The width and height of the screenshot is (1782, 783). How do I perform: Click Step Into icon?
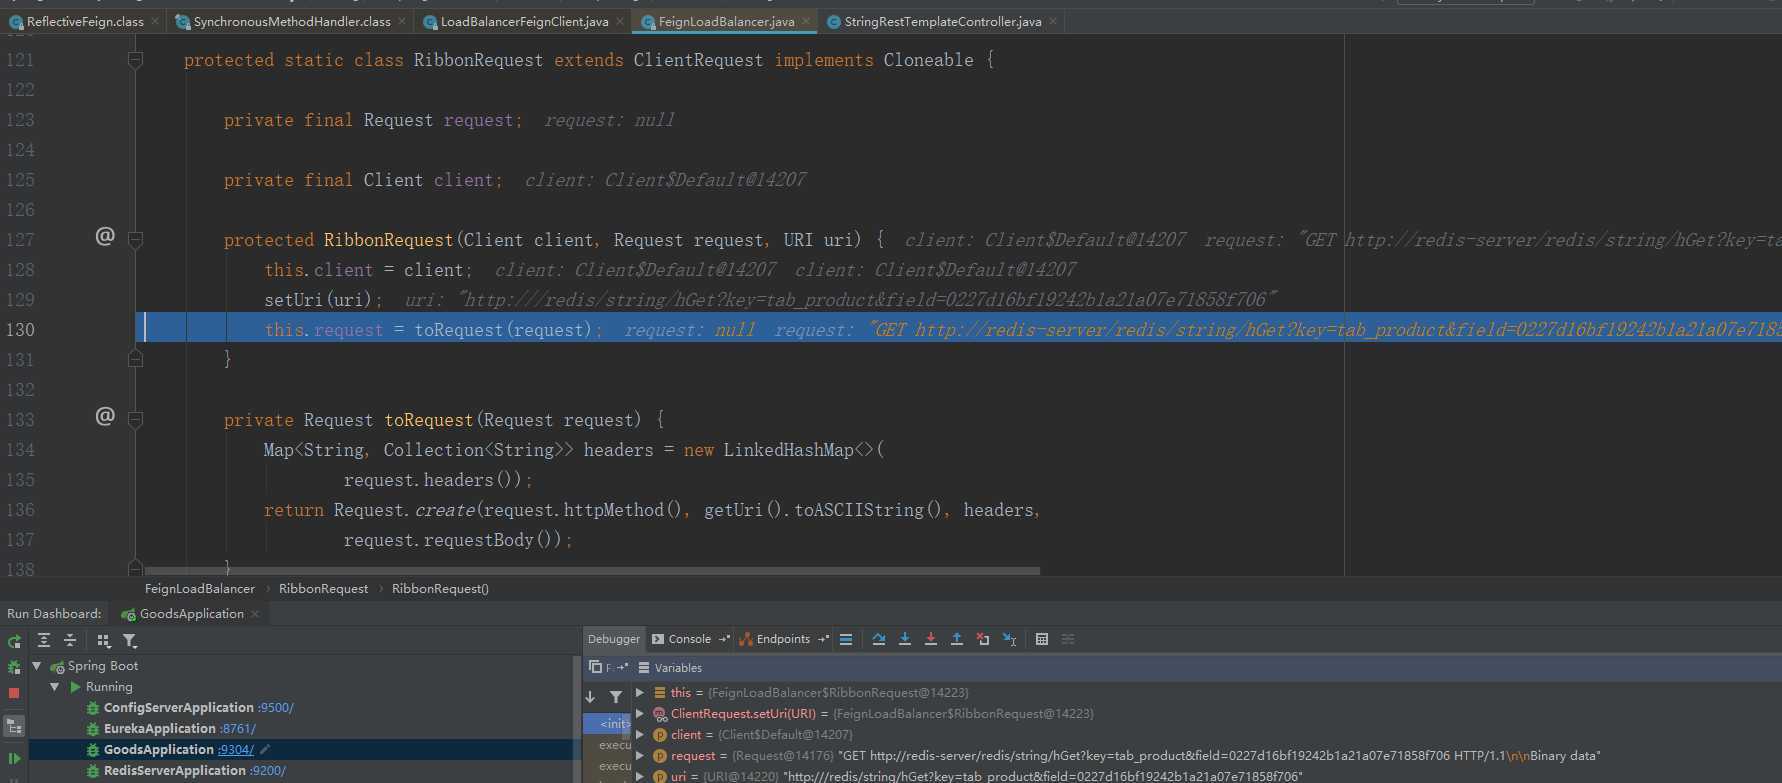905,639
